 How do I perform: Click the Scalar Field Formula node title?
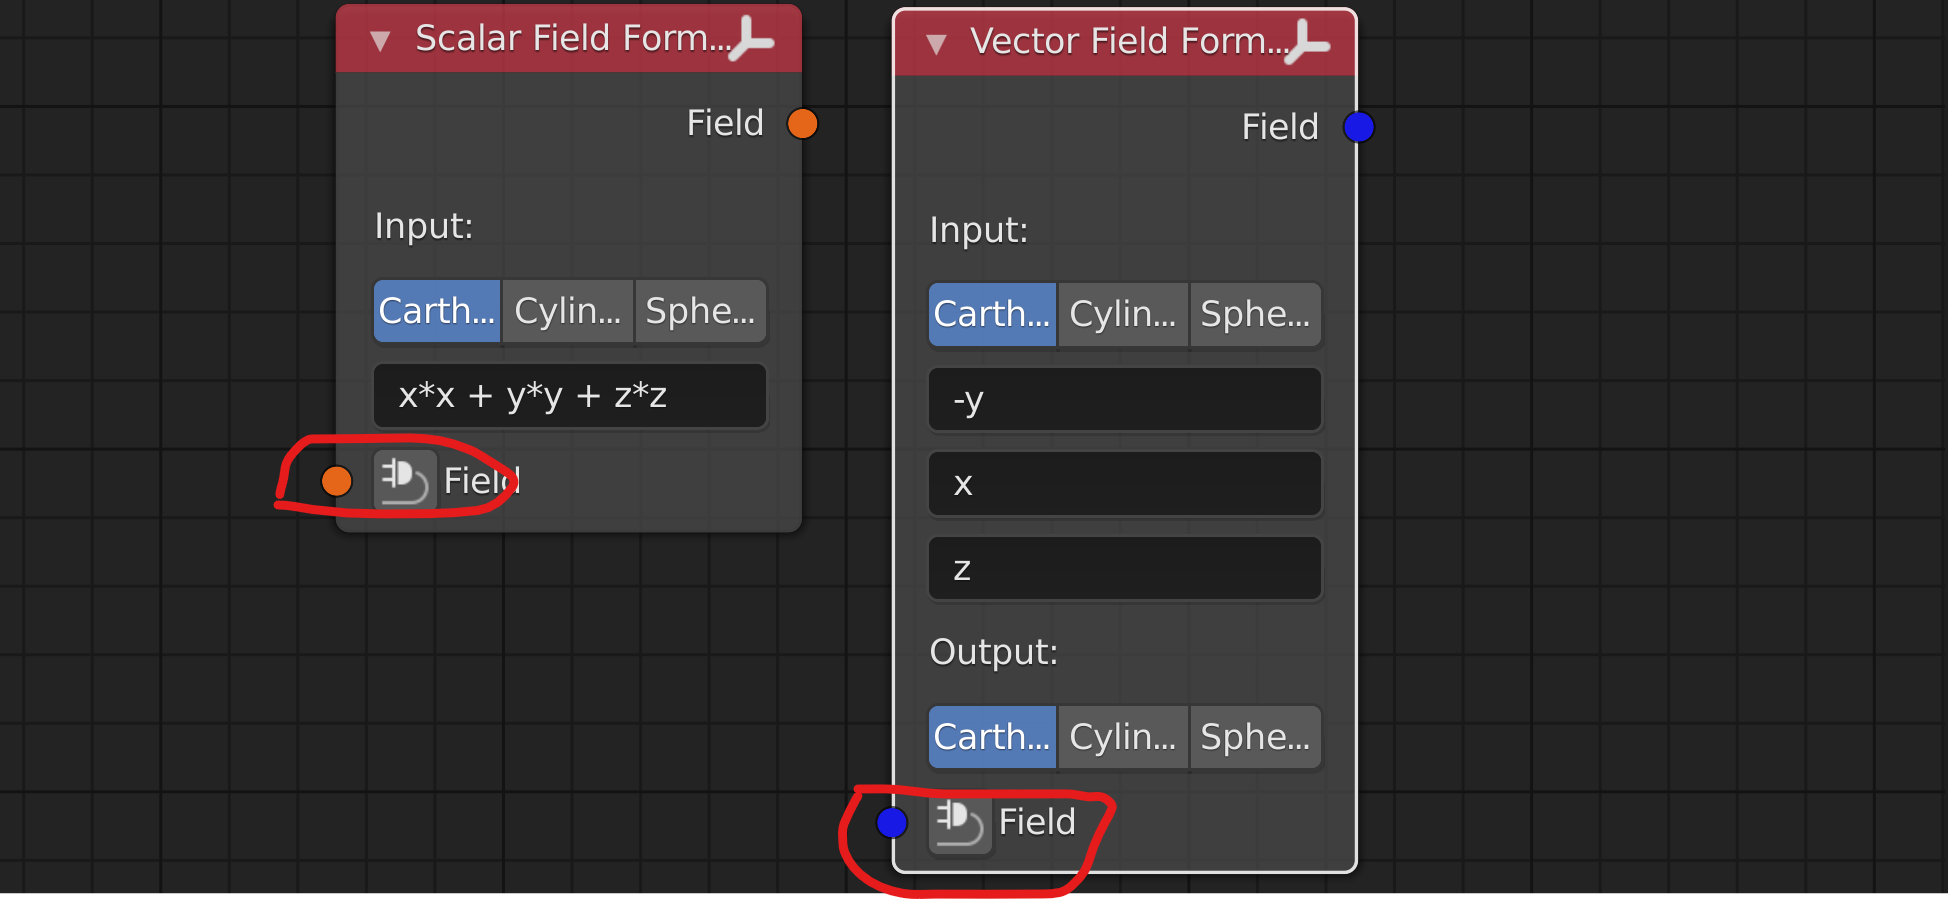tap(572, 38)
